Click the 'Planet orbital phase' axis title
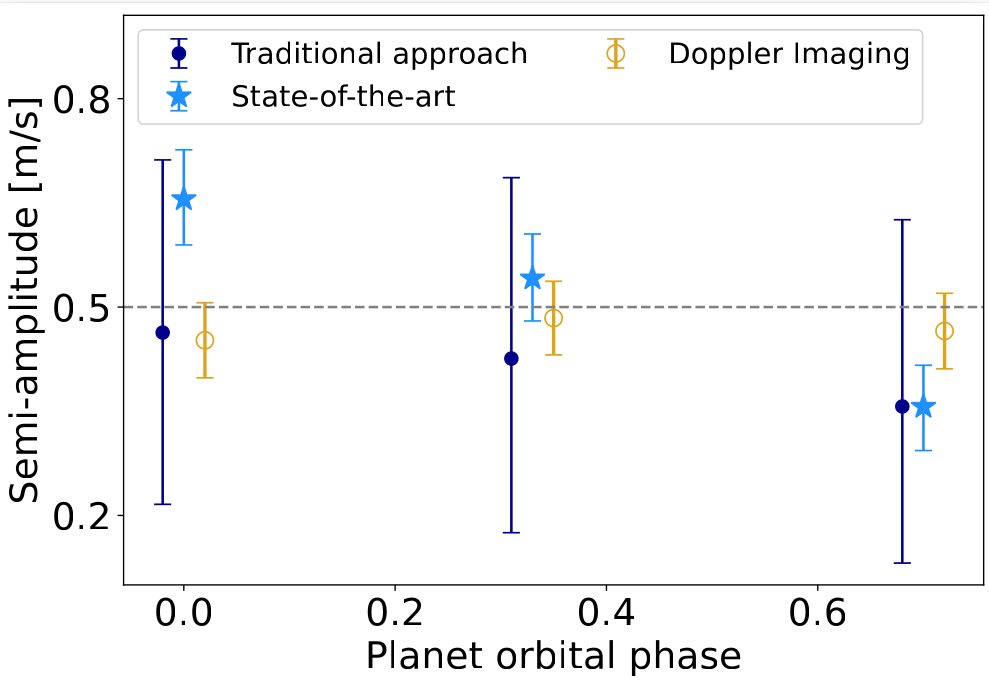989x685 pixels. point(553,655)
